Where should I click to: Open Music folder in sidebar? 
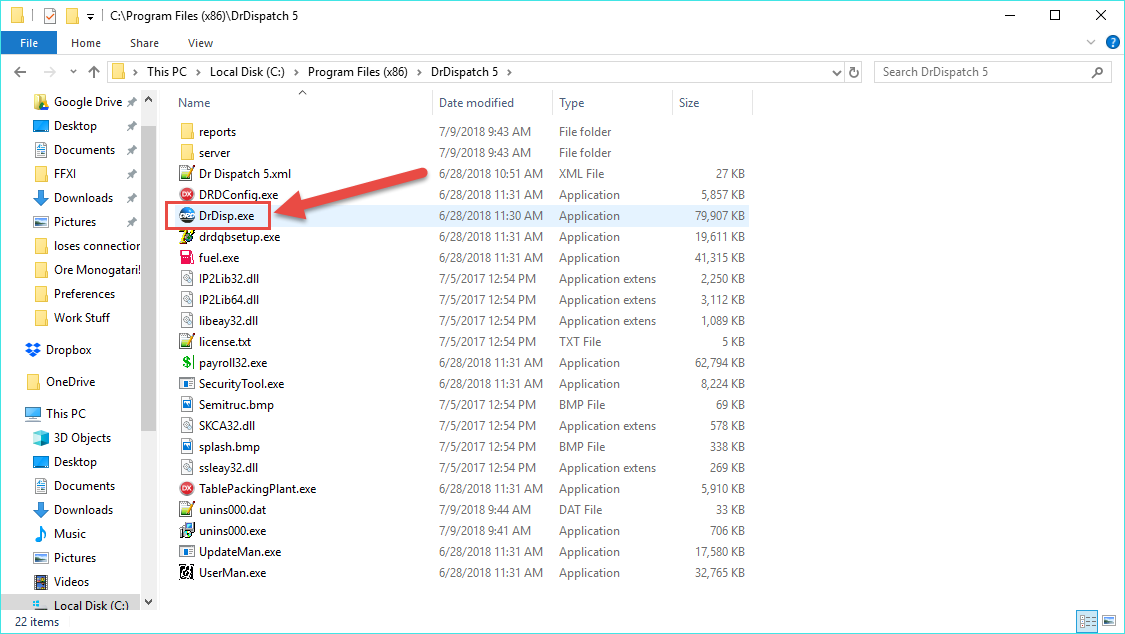60,534
